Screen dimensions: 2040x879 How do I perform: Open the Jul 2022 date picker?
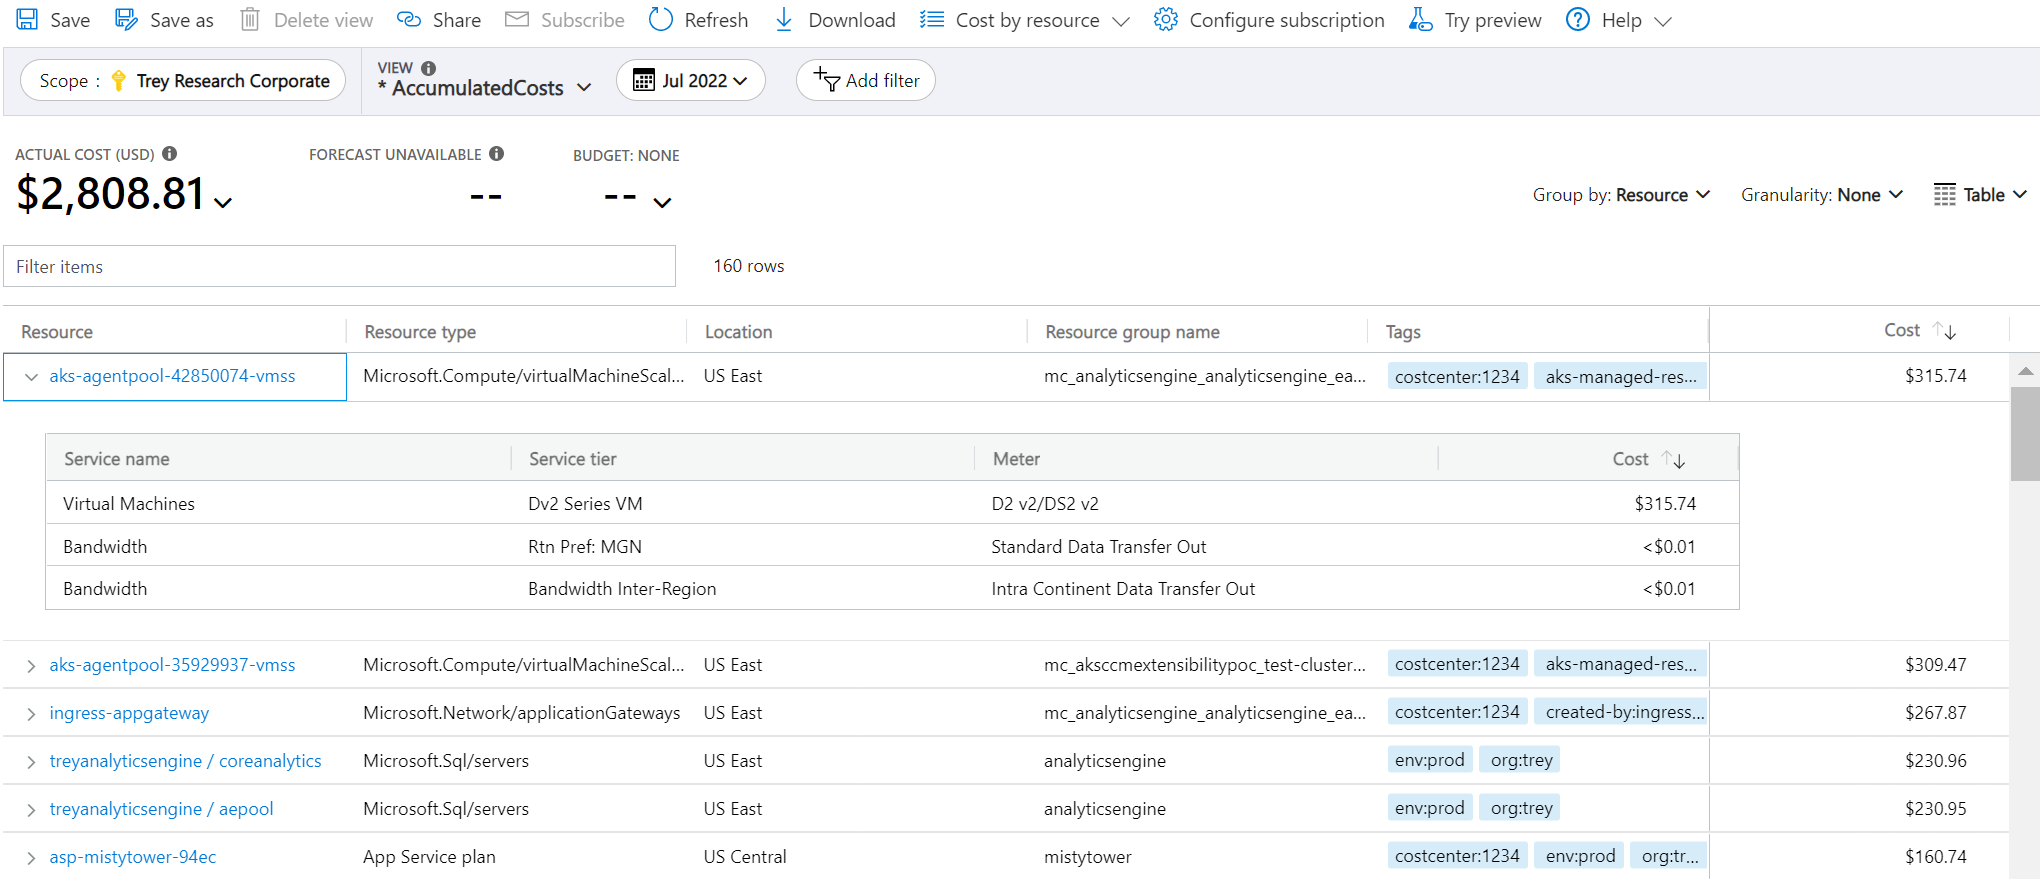click(691, 81)
